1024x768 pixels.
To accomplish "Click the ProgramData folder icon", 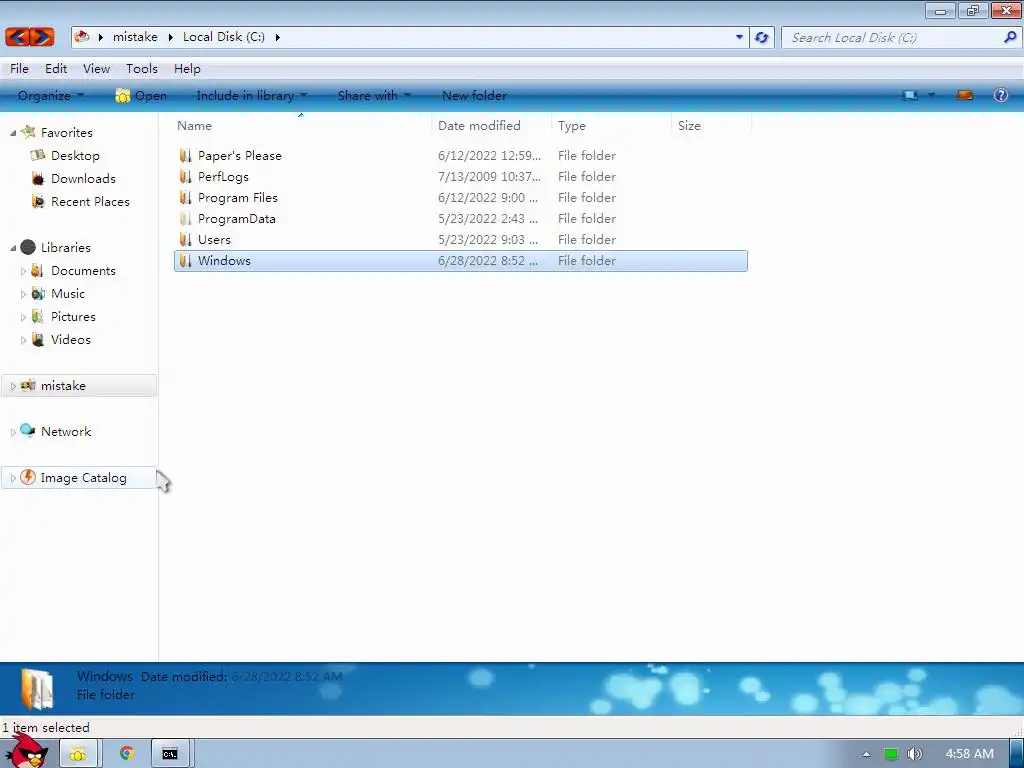I will coord(185,218).
